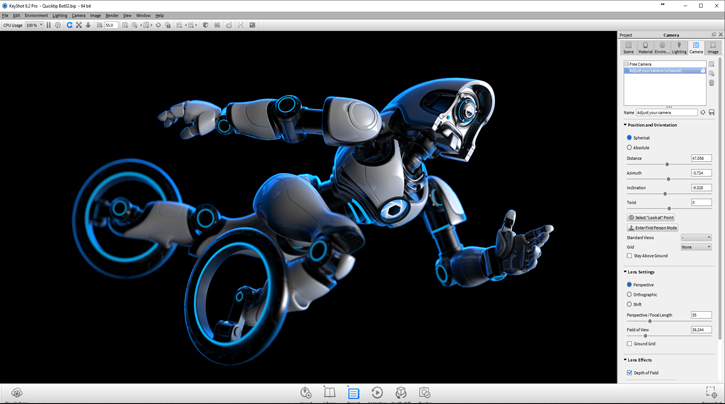Click Enter First Person Mode button

coord(652,228)
